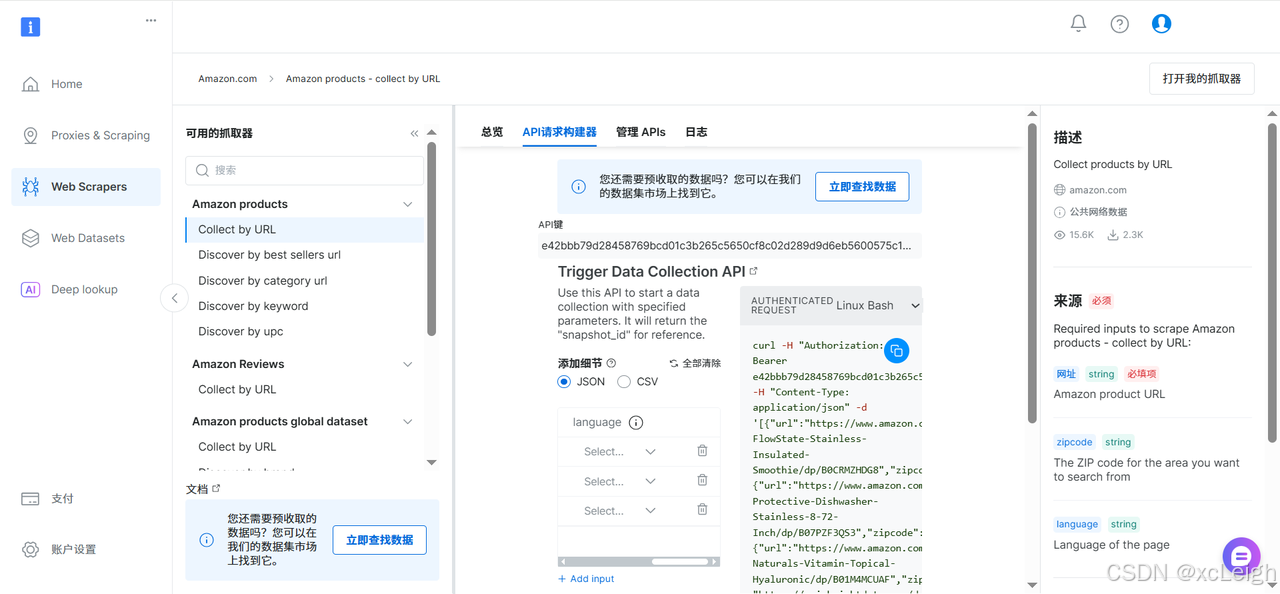Viewport: 1280px width, 594px height.
Task: Show help for 添加细节
Action: [x=611, y=363]
